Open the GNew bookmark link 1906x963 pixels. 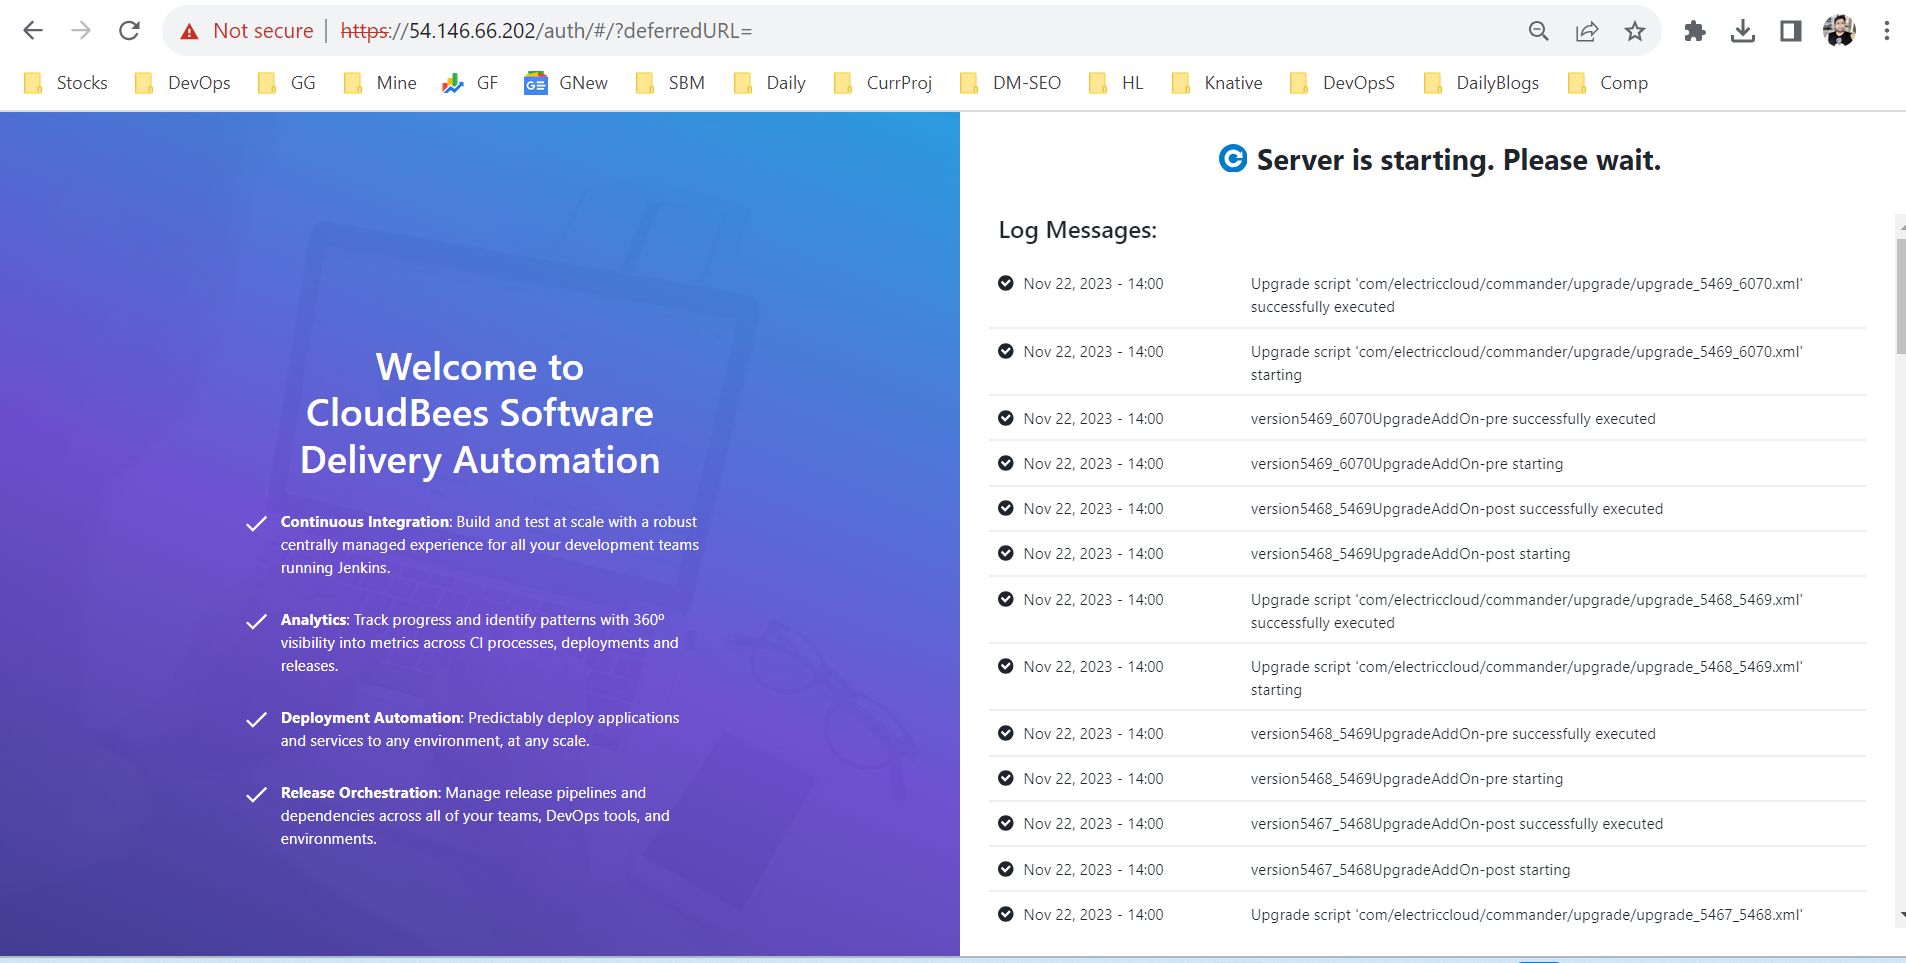click(x=566, y=83)
